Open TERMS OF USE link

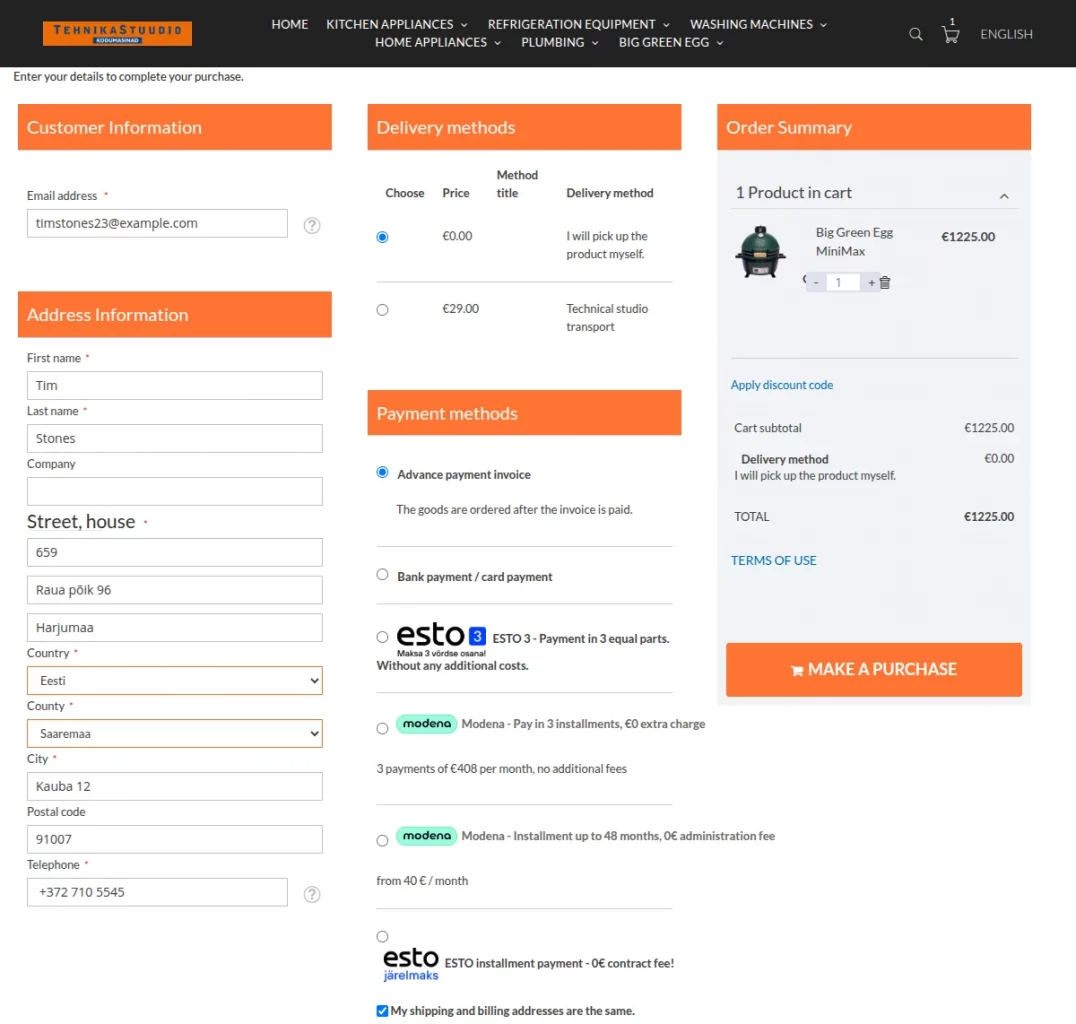tap(773, 560)
